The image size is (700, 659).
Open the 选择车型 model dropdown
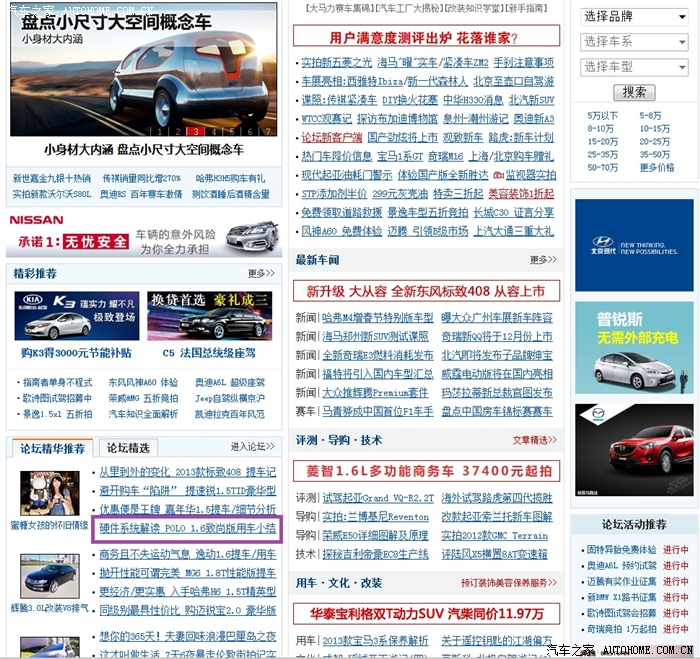(x=633, y=67)
